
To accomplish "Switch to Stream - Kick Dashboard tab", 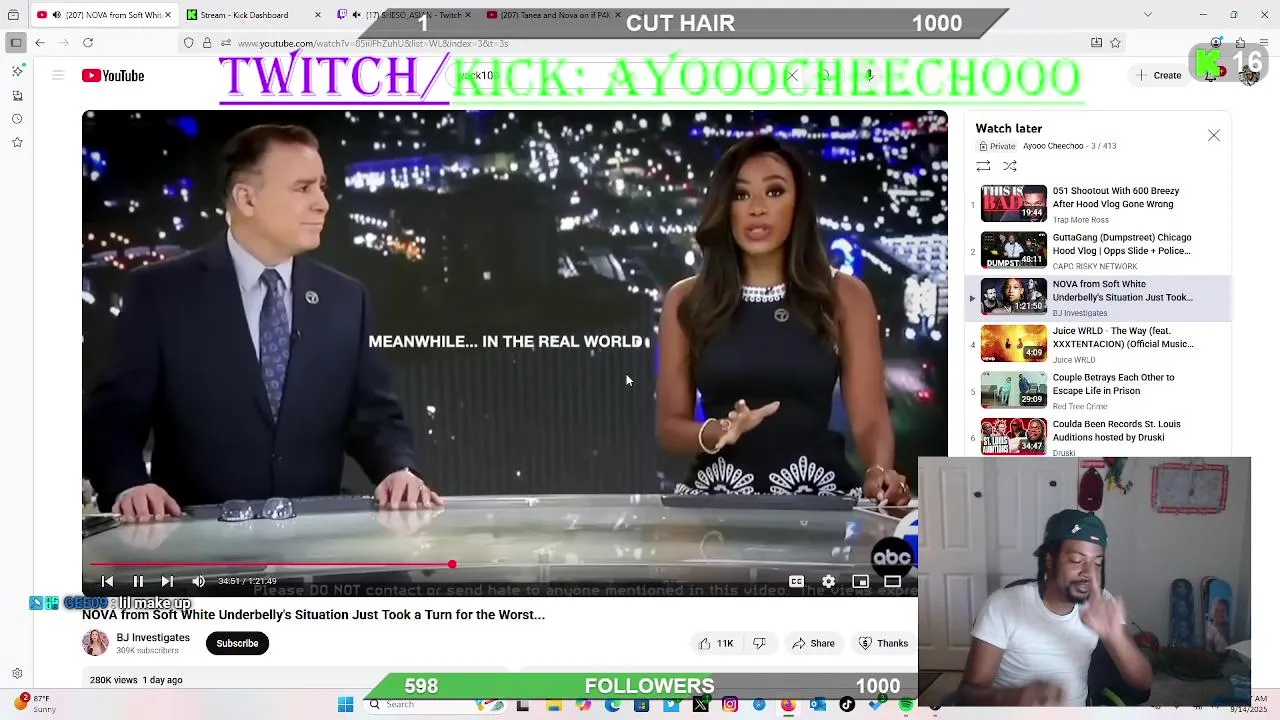I will pos(255,15).
